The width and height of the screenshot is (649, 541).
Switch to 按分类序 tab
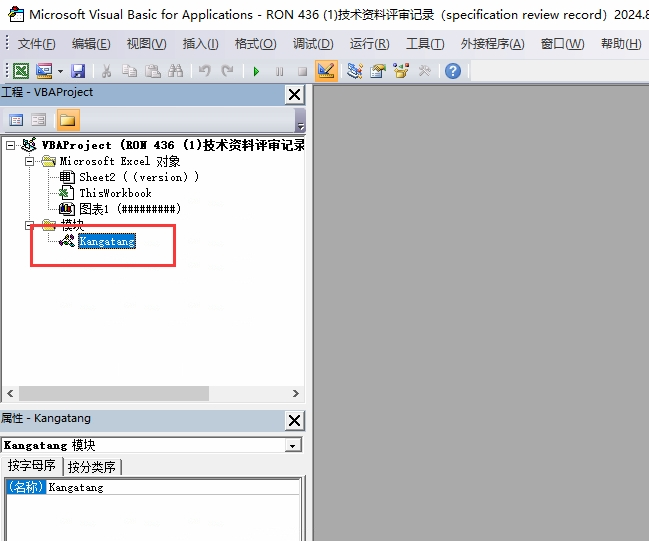(x=91, y=467)
